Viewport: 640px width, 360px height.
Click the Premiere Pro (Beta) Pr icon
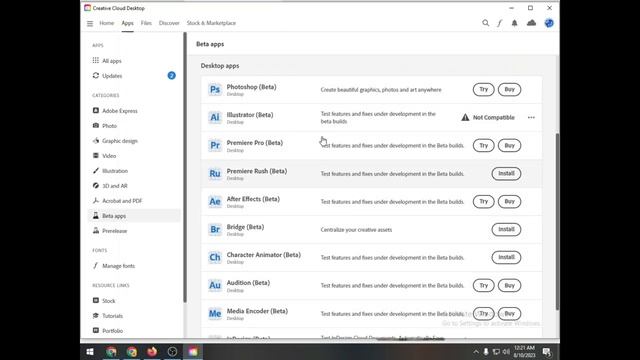click(x=215, y=145)
